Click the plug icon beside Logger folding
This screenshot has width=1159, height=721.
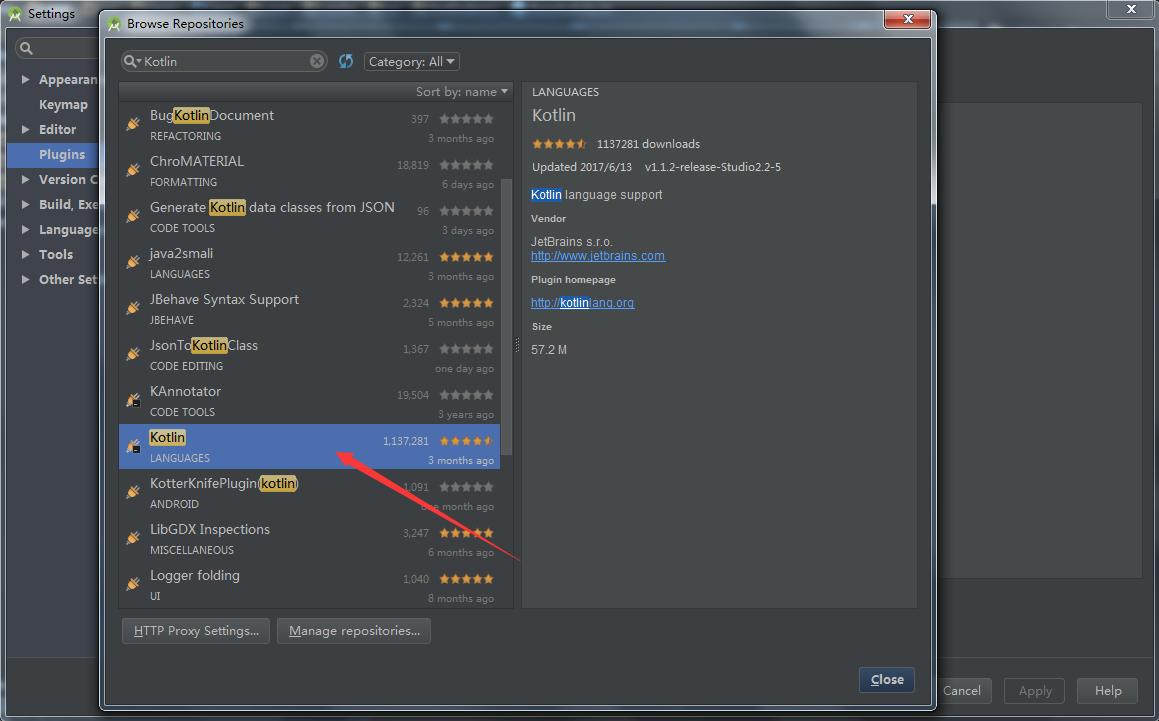pyautogui.click(x=133, y=584)
